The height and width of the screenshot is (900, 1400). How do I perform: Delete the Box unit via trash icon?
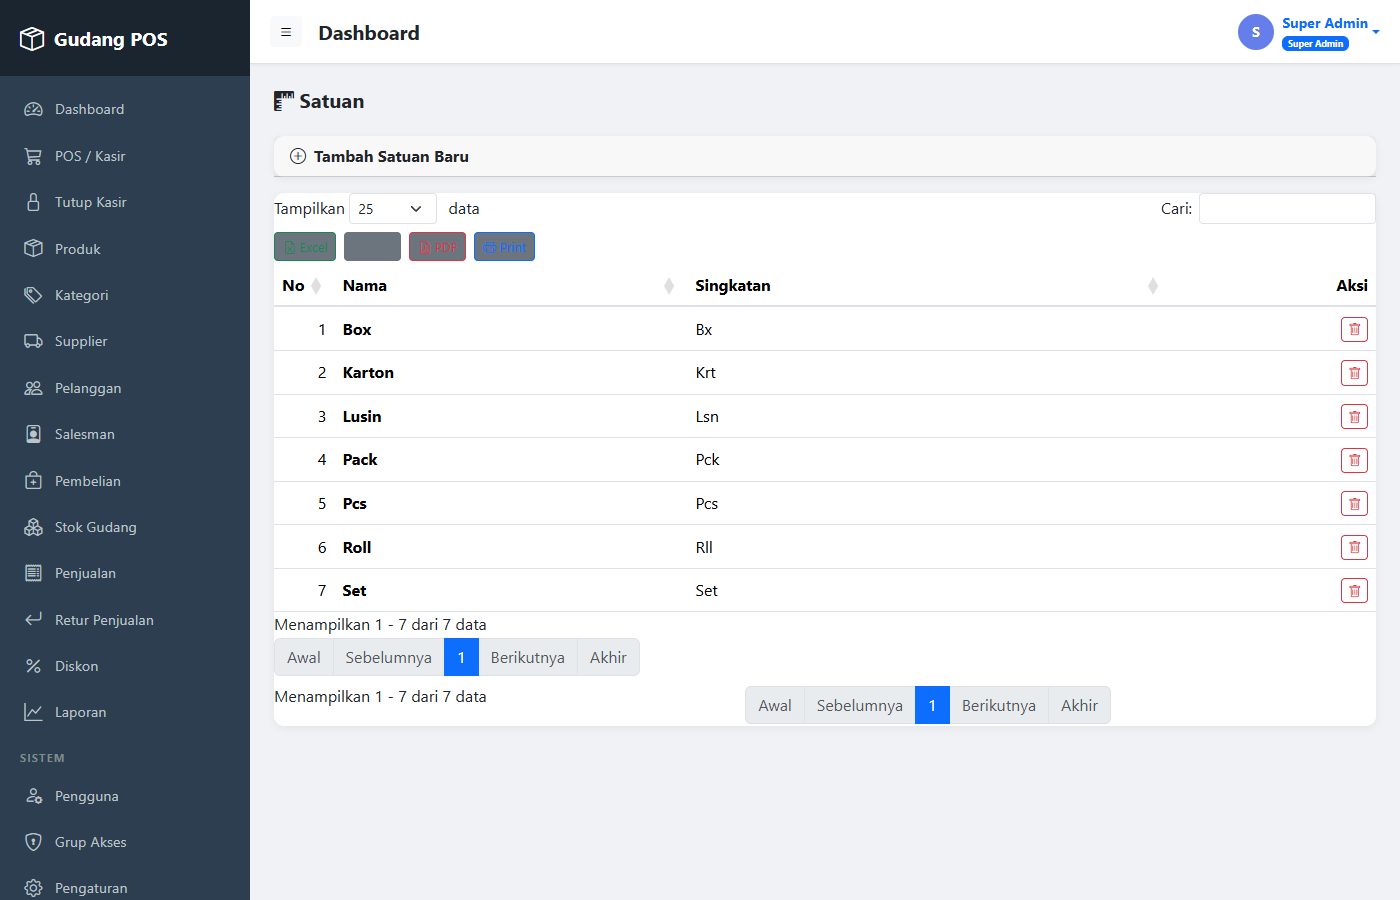pos(1354,329)
